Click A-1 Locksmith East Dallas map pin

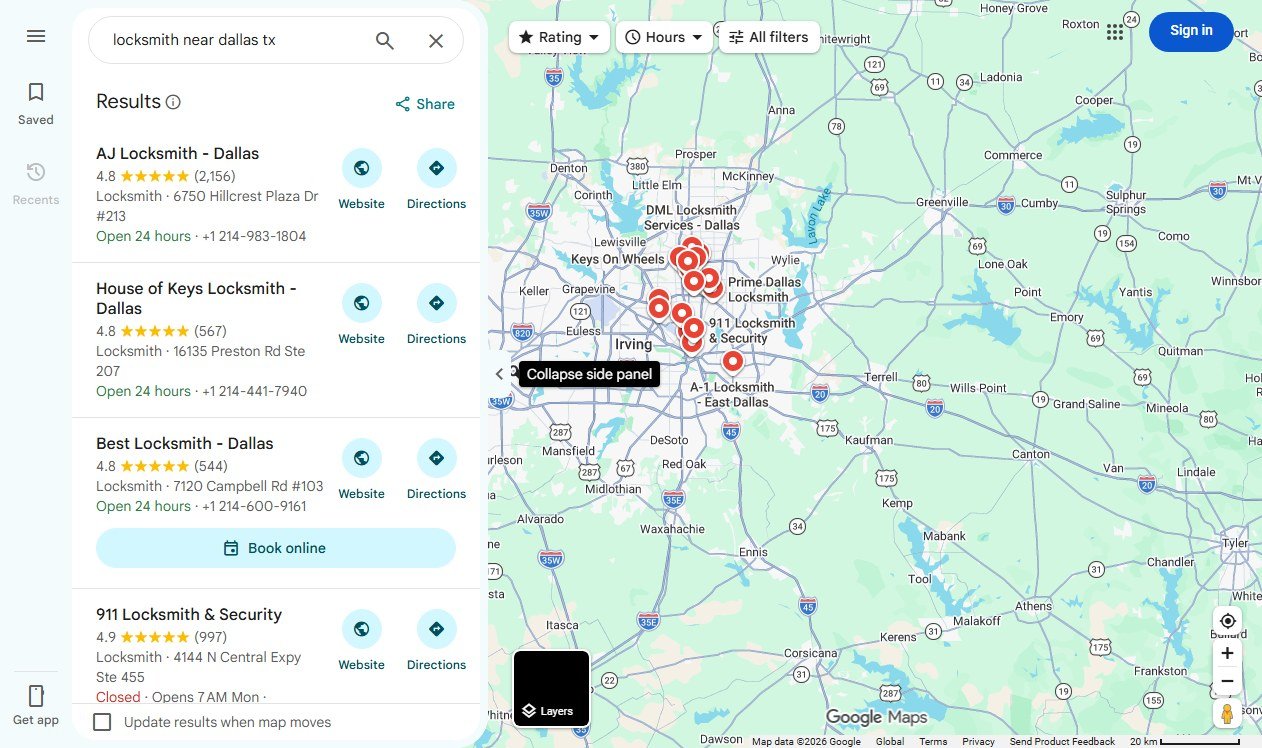pos(733,361)
